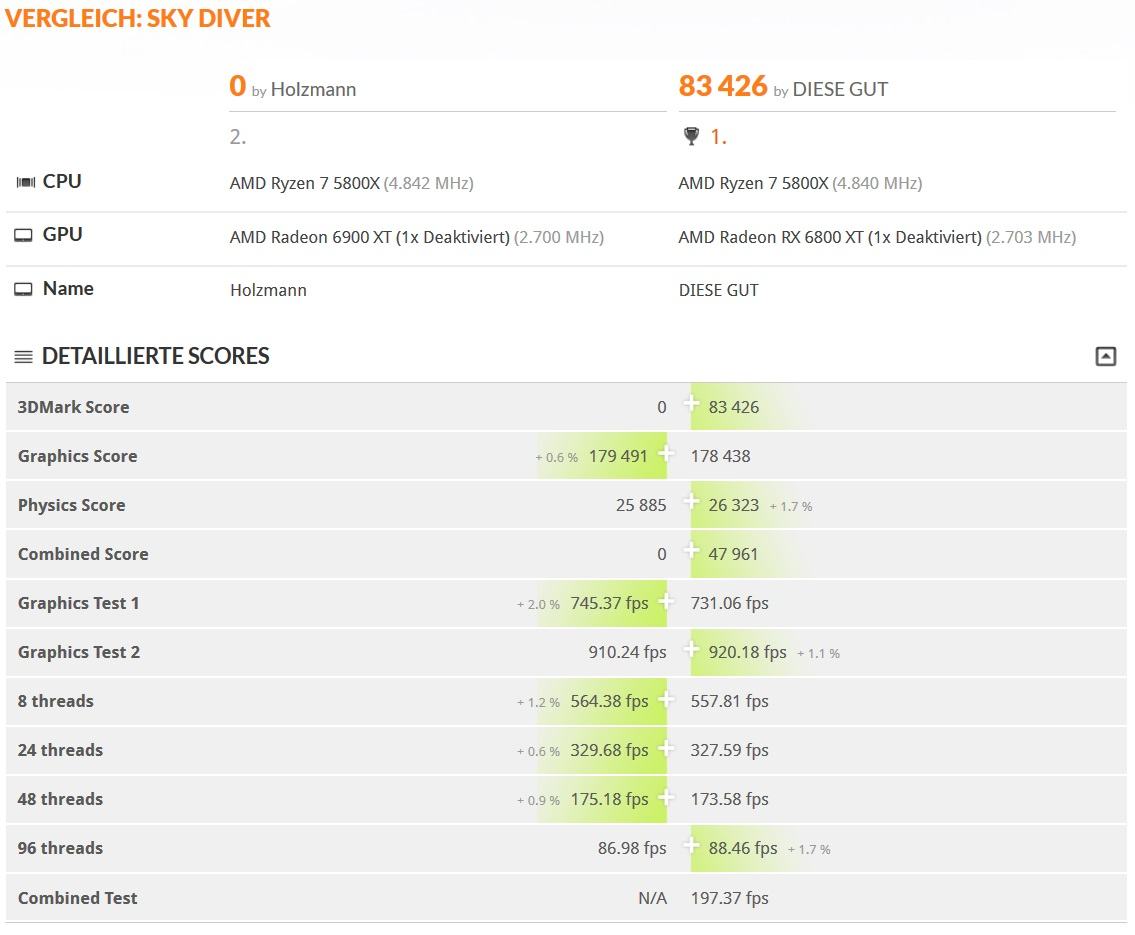Click the orange 0 score by Holzmann

pos(237,86)
